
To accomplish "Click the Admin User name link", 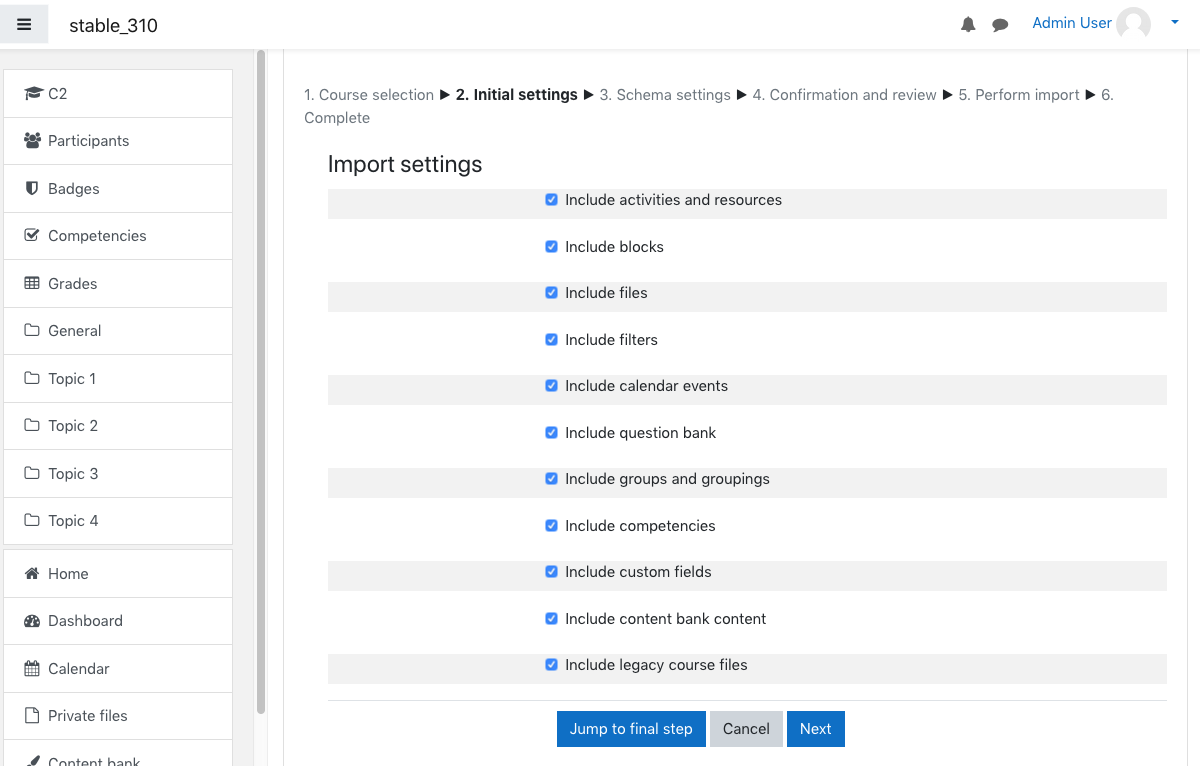I will coord(1072,23).
